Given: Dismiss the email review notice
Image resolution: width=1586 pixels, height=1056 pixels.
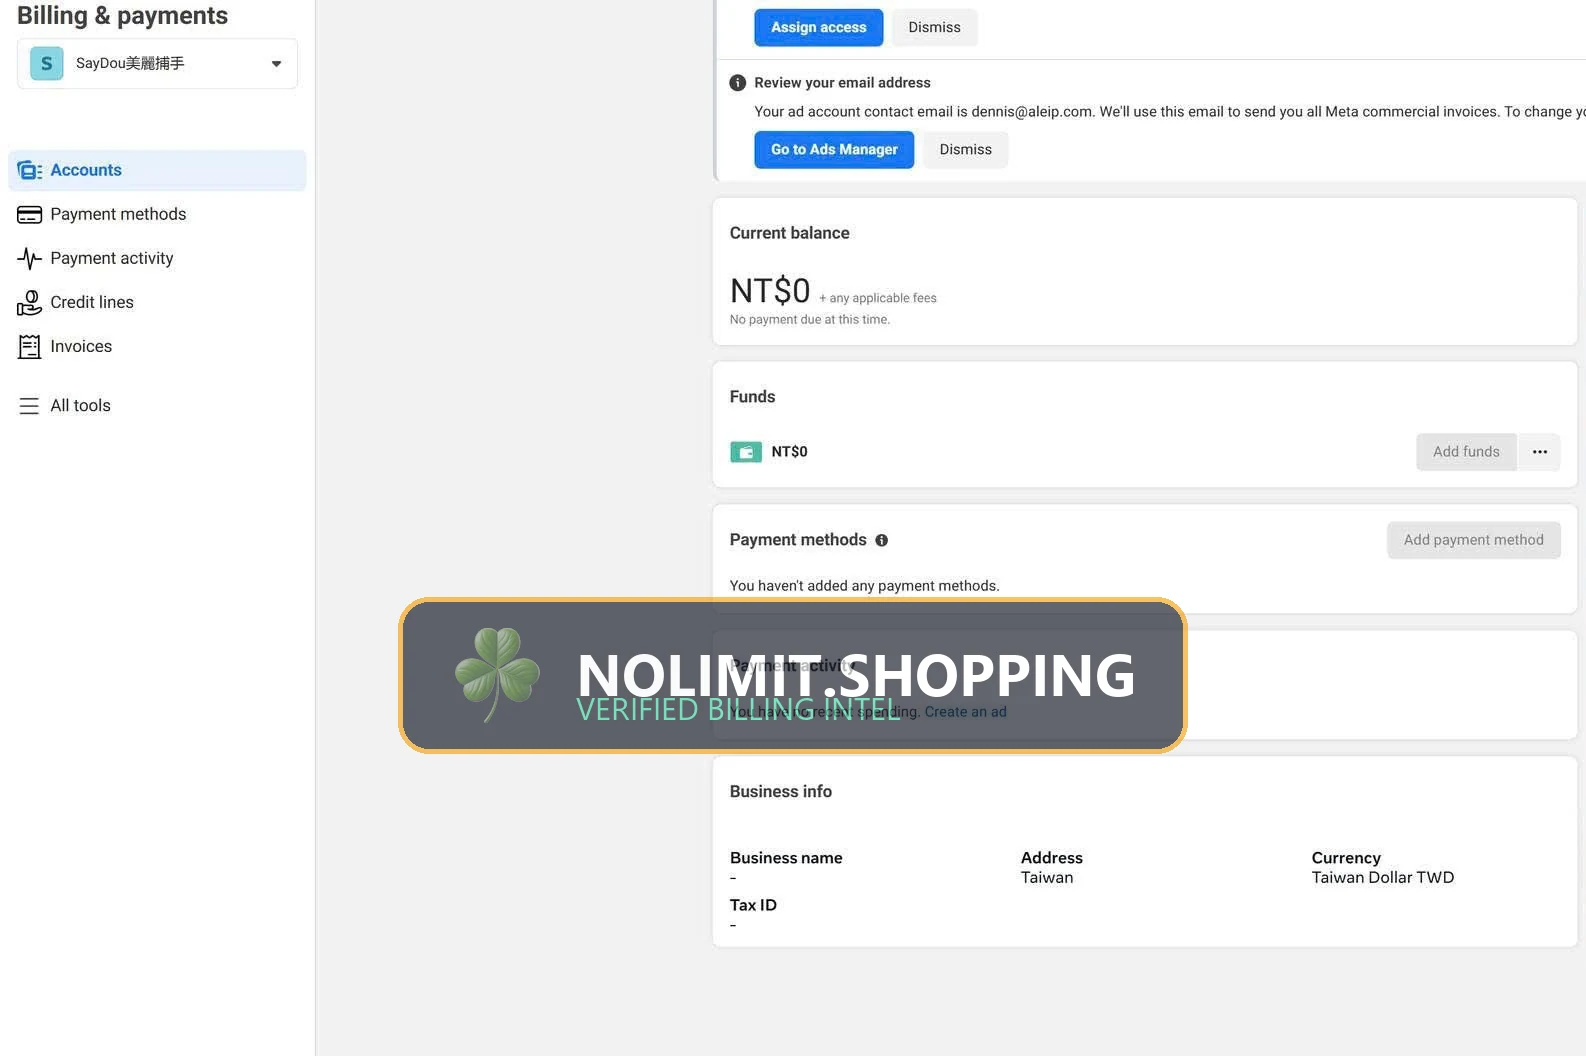Looking at the screenshot, I should click(966, 150).
